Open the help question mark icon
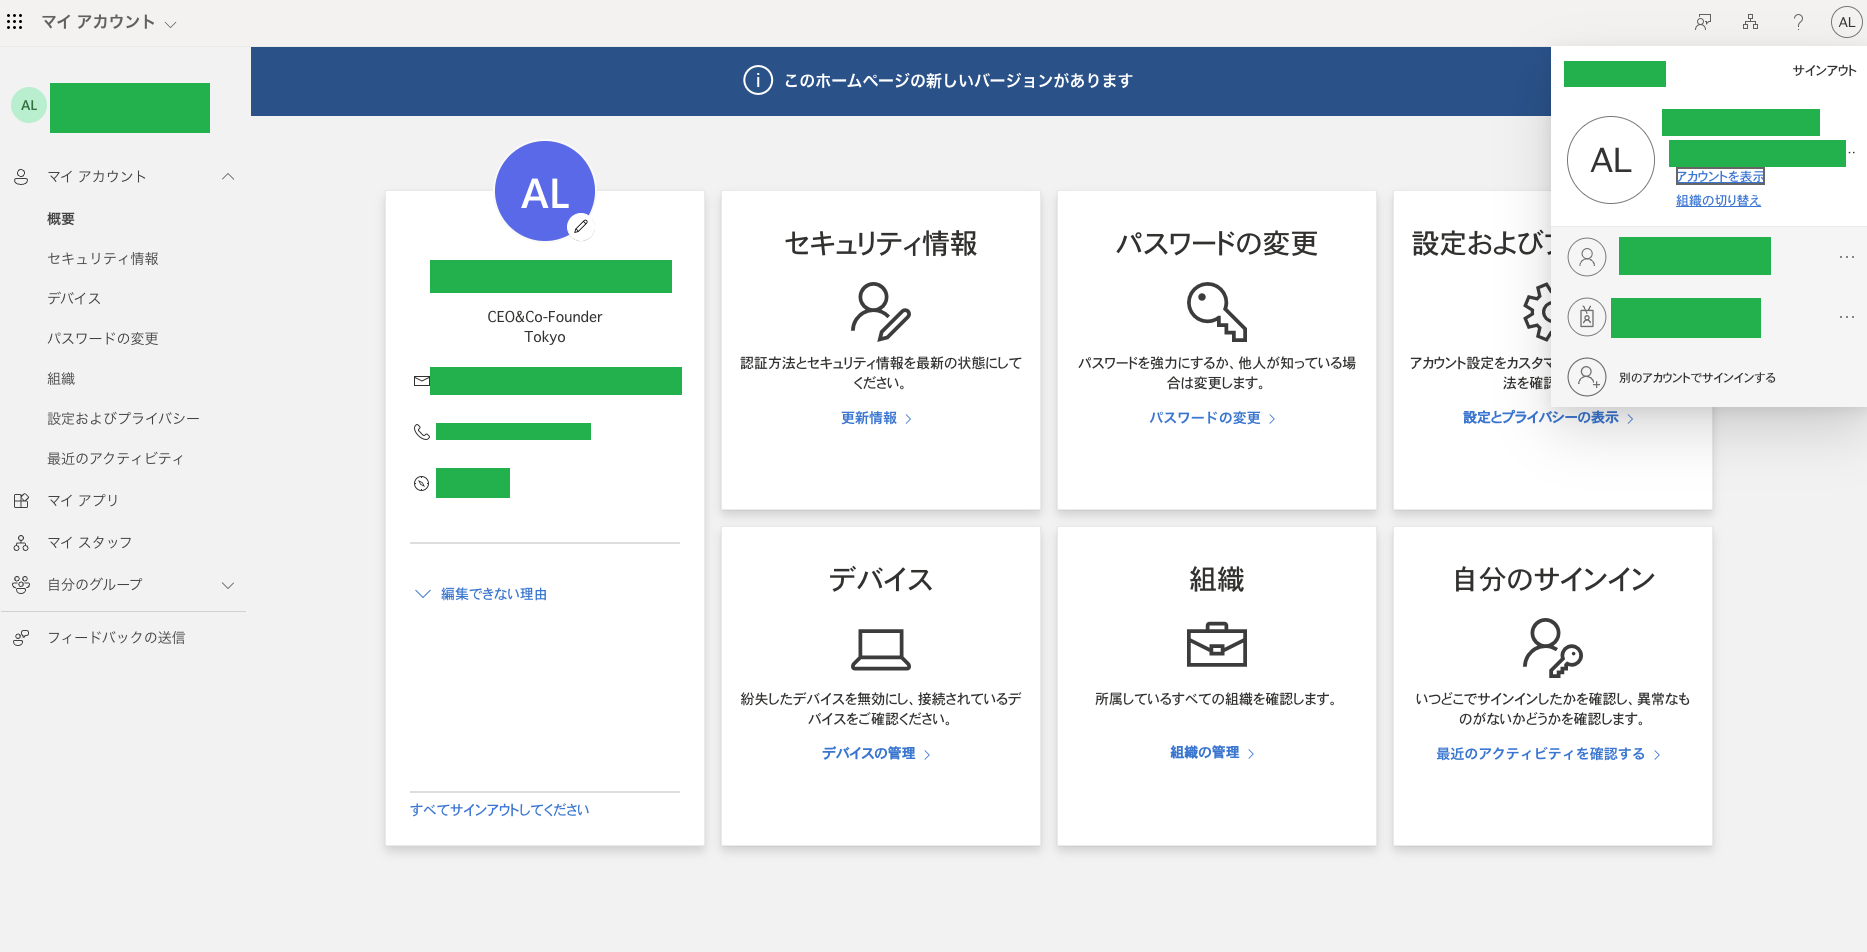This screenshot has height=952, width=1867. (1798, 22)
